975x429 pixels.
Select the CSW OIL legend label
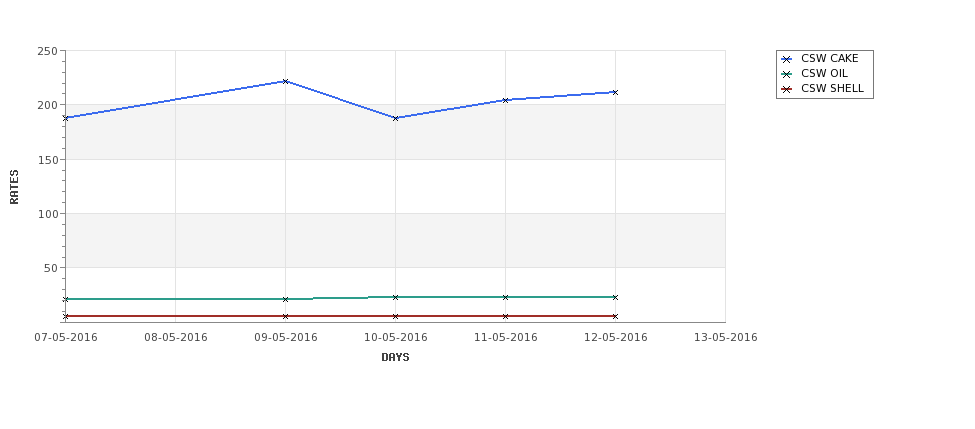pos(824,73)
